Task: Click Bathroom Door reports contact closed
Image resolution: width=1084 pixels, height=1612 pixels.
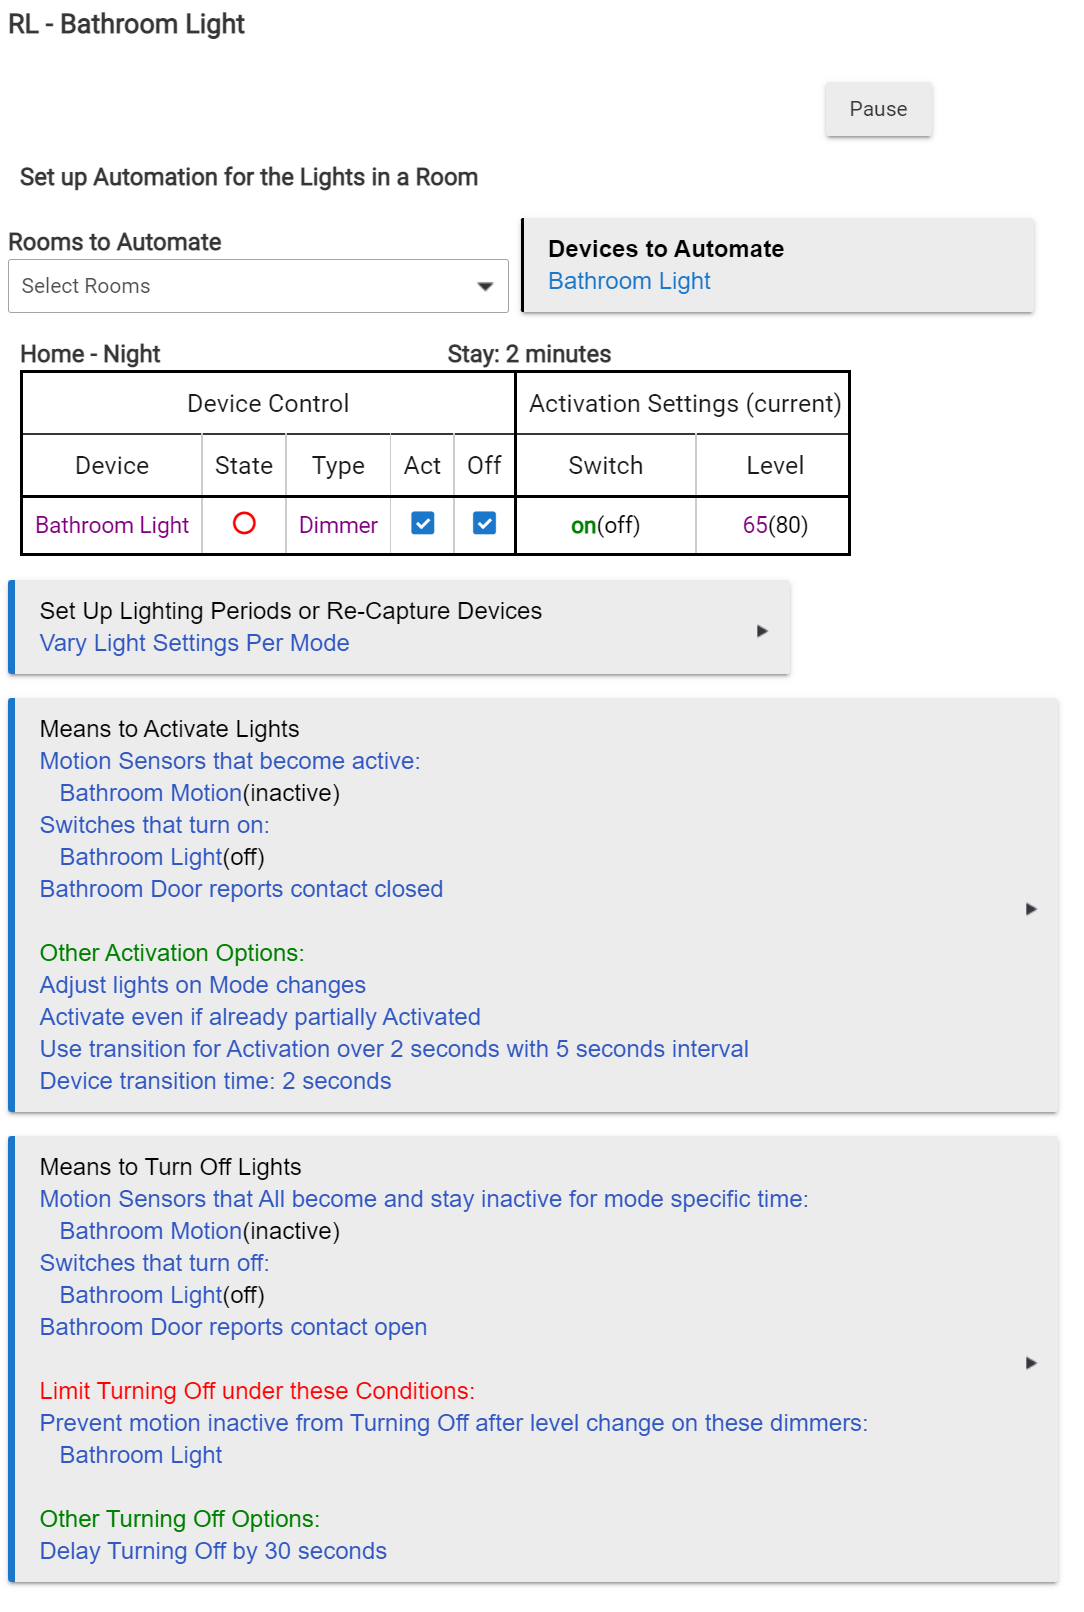Action: click(x=241, y=889)
